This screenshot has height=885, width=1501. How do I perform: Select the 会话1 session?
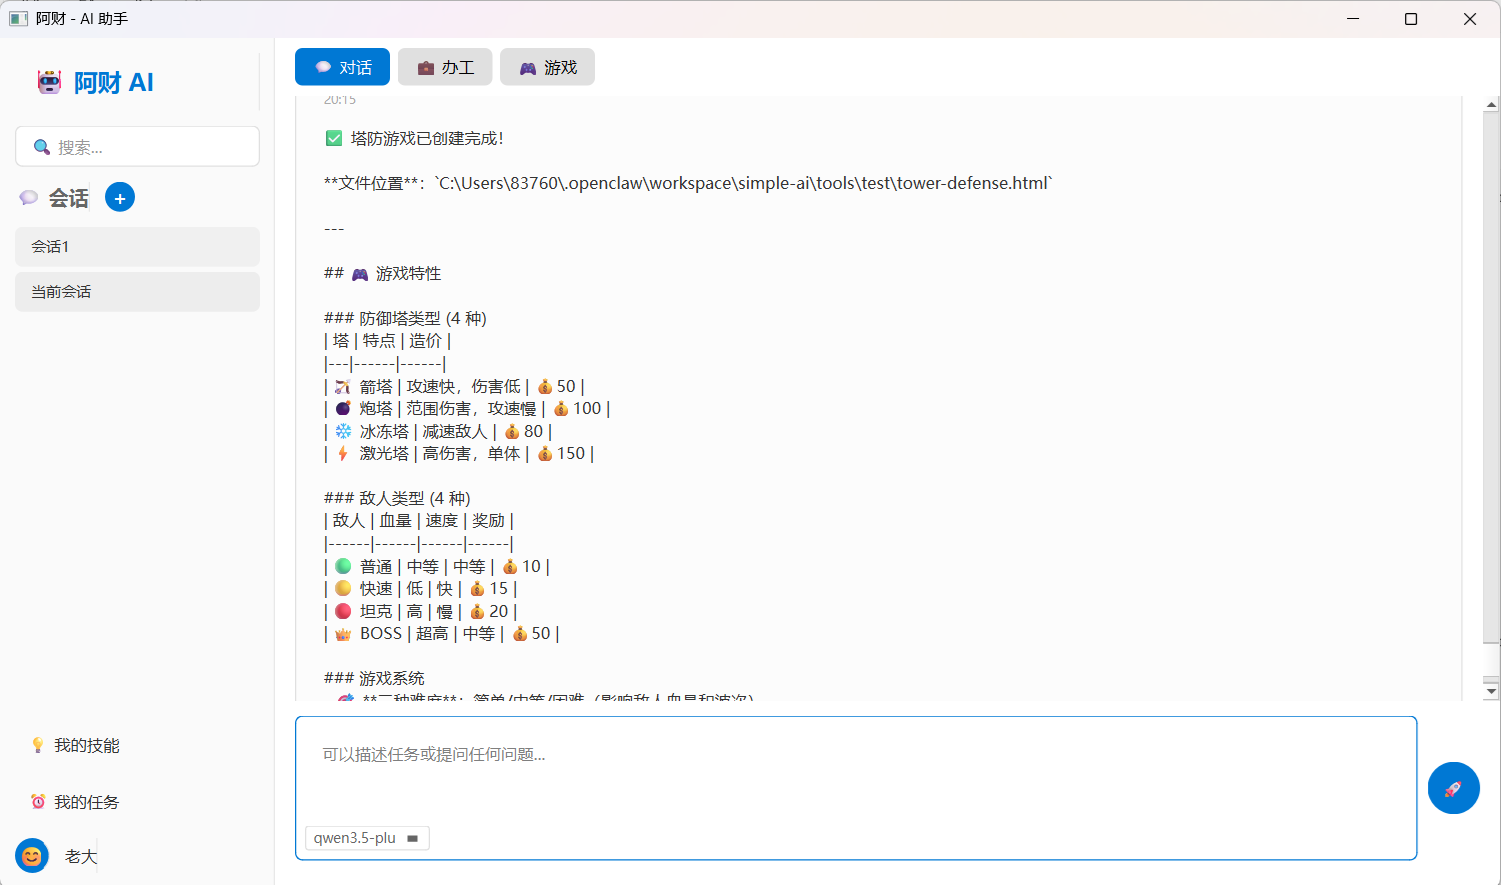(137, 246)
